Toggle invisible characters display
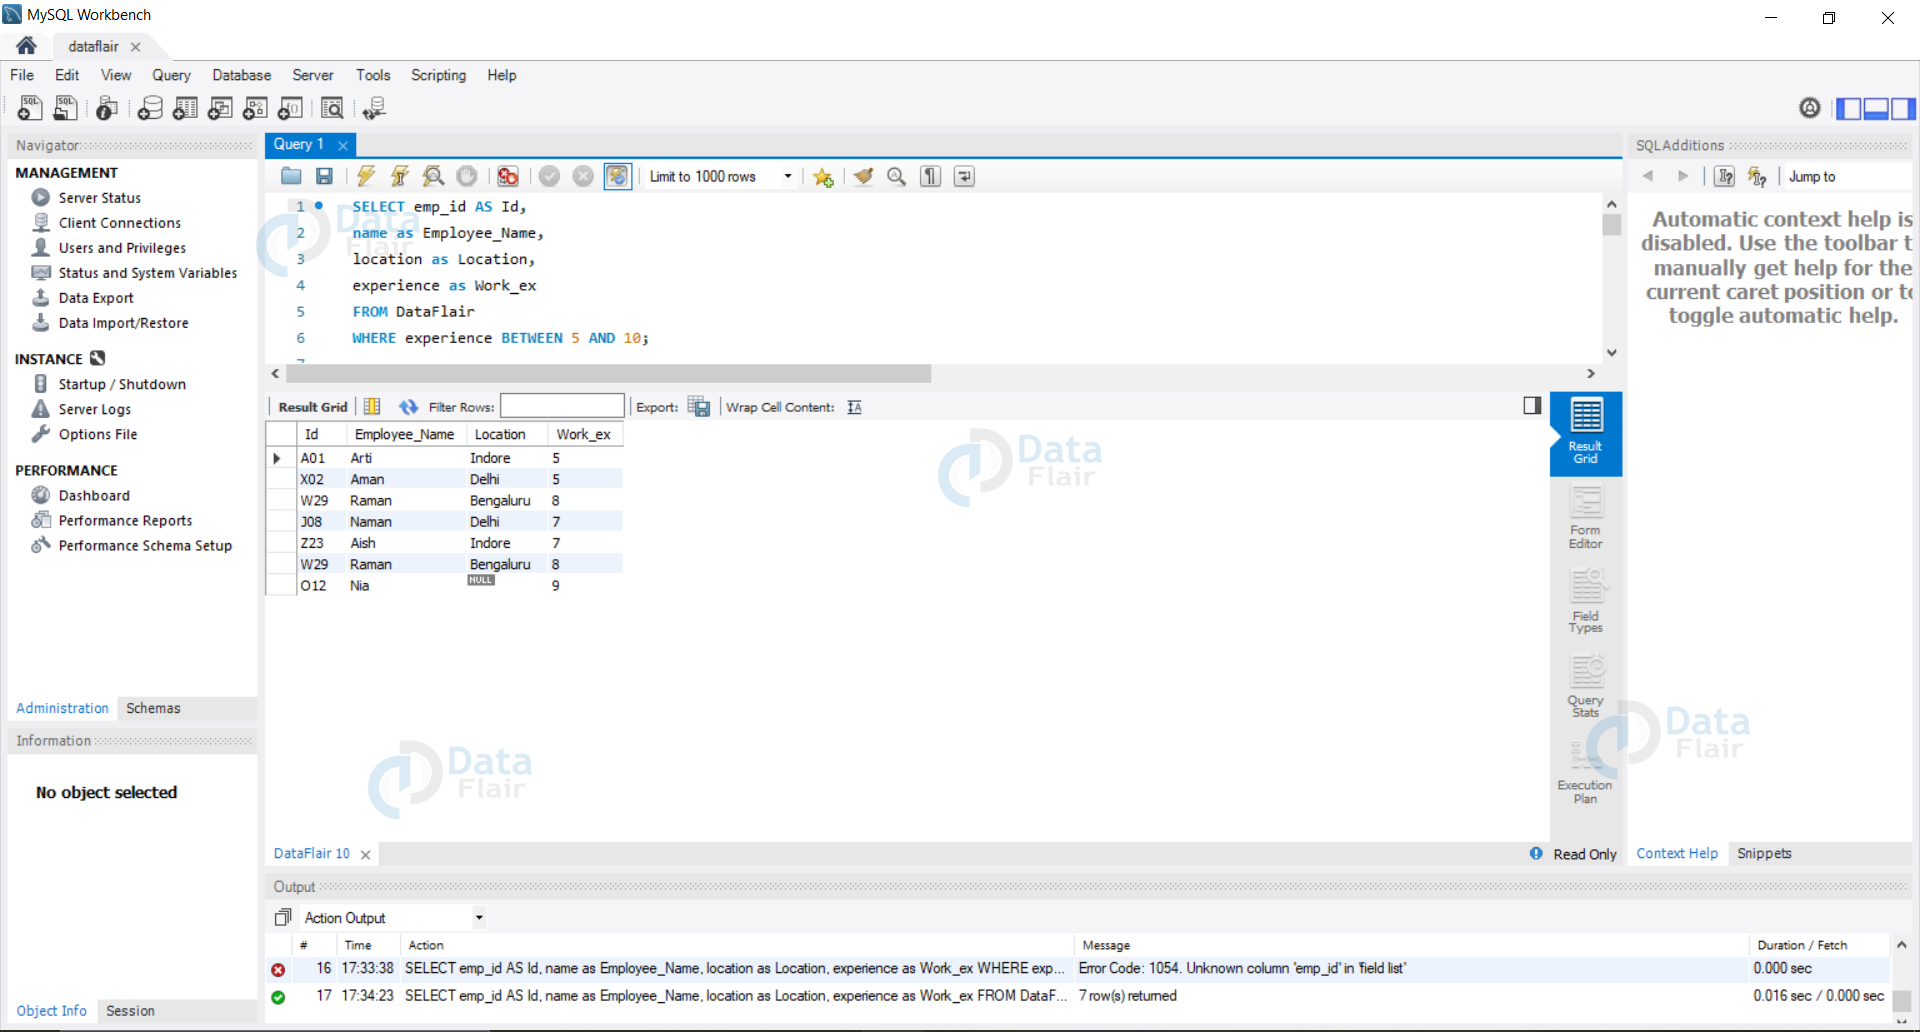Screen dimensions: 1920x1032 click(931, 177)
